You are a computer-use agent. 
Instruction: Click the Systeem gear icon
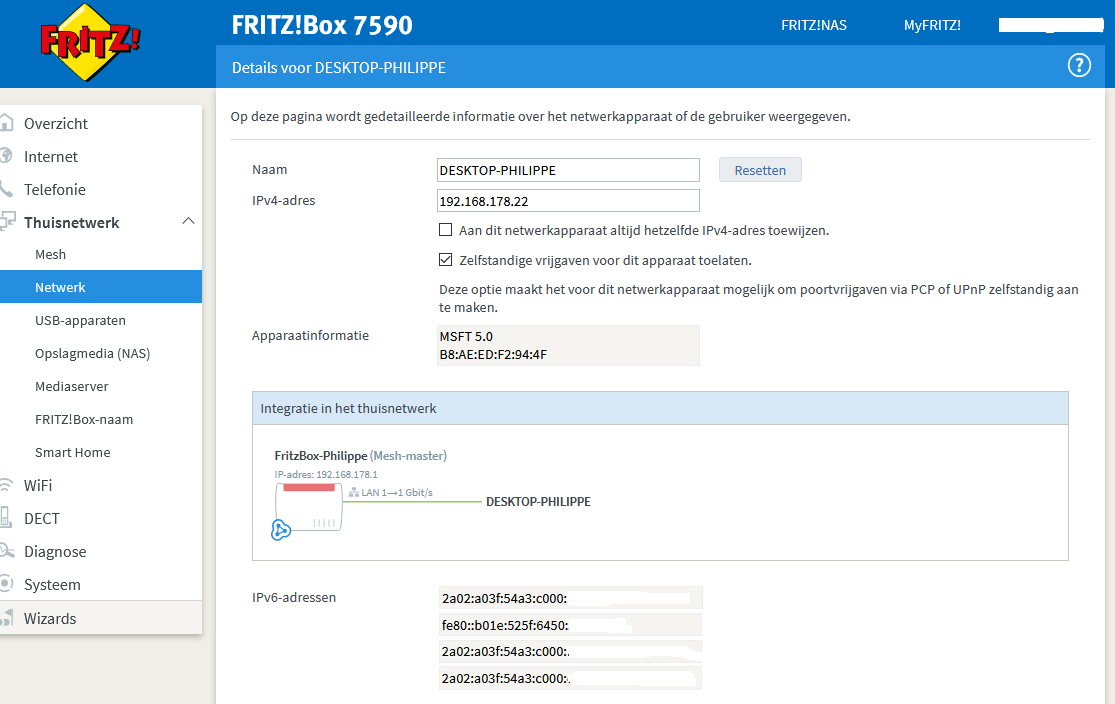(7, 585)
